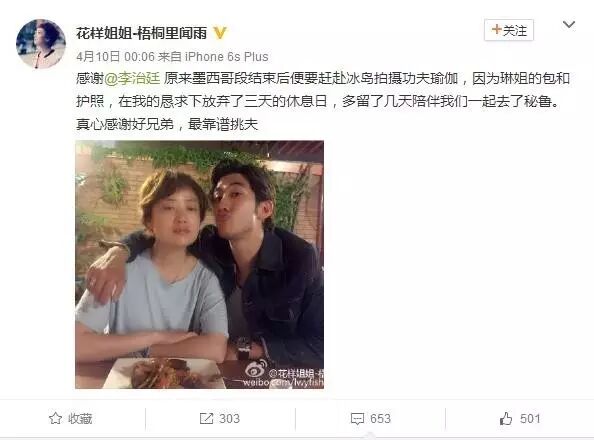Follow the account with the +关注 button
This screenshot has width=594, height=440.
coord(509,30)
